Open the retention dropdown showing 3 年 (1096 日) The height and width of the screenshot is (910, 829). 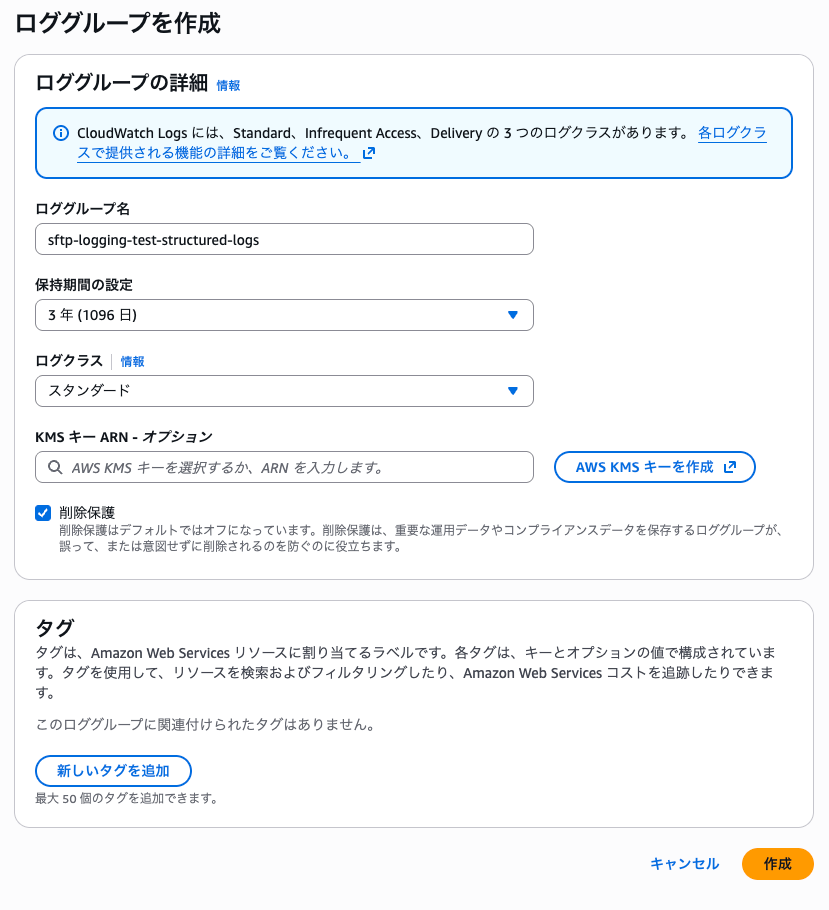[x=283, y=315]
